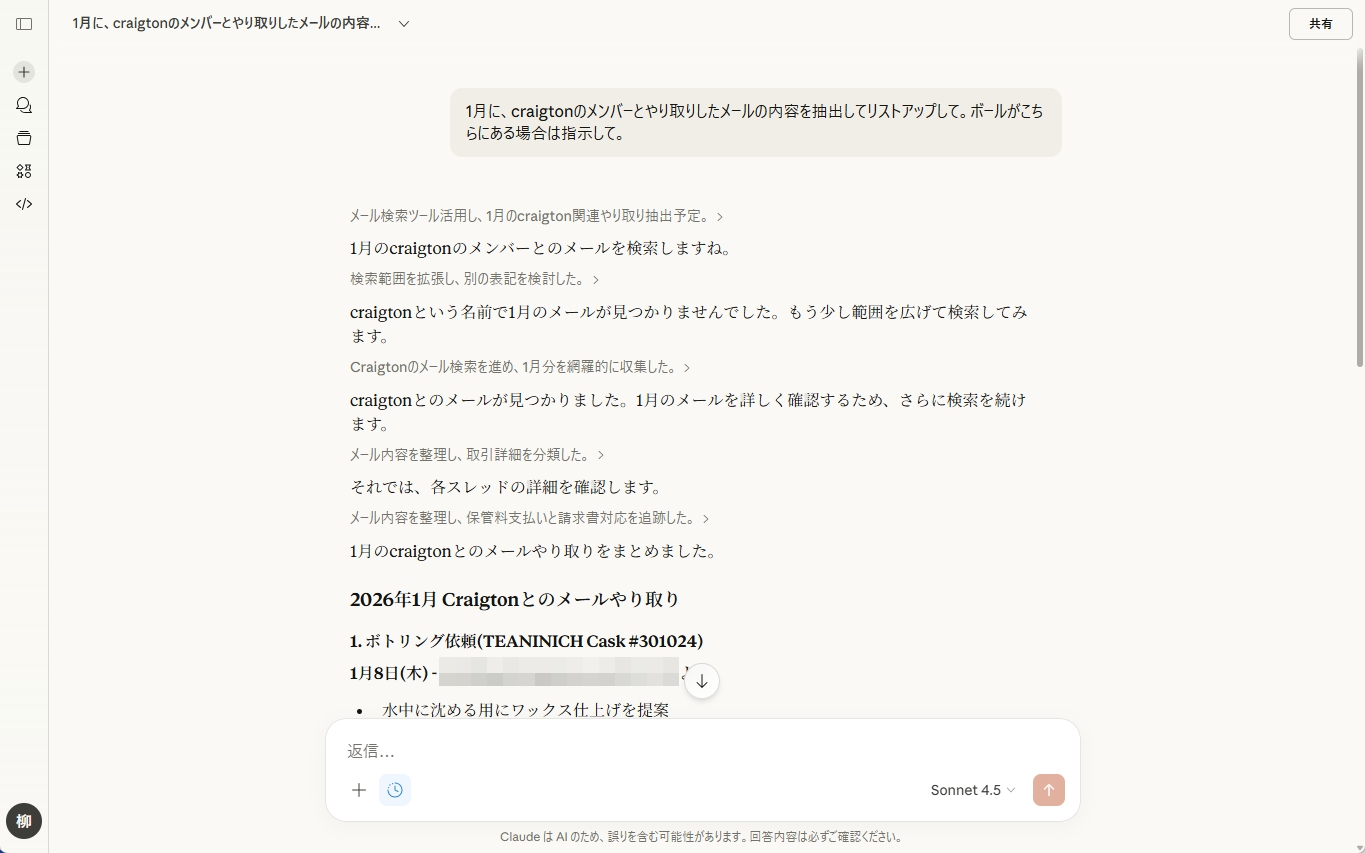Viewport: 1365px width, 853px height.
Task: Open the Sonnet 4.5 model selector
Action: [x=971, y=790]
